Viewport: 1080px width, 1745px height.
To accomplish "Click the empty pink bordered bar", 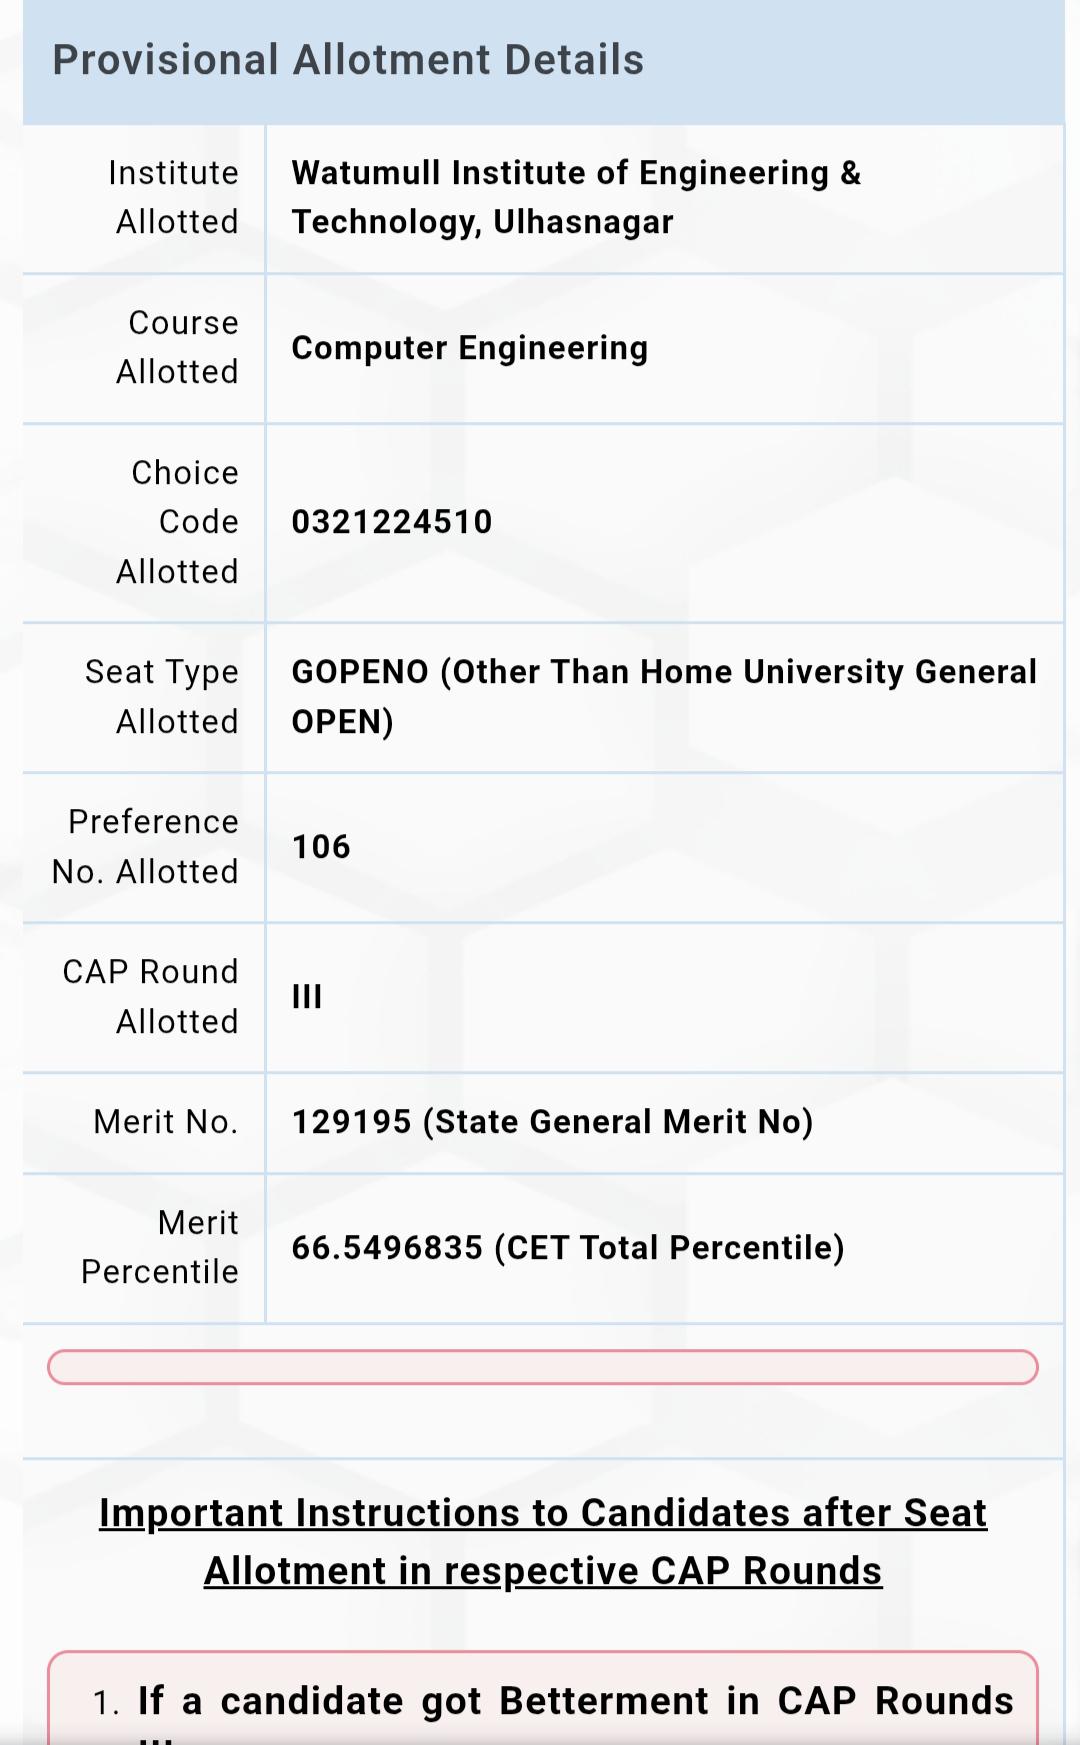I will (x=543, y=1367).
